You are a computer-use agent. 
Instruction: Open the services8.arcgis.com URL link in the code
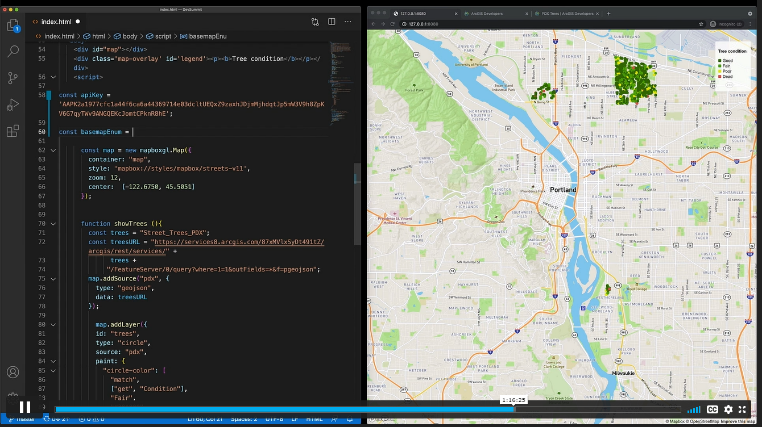[237, 242]
